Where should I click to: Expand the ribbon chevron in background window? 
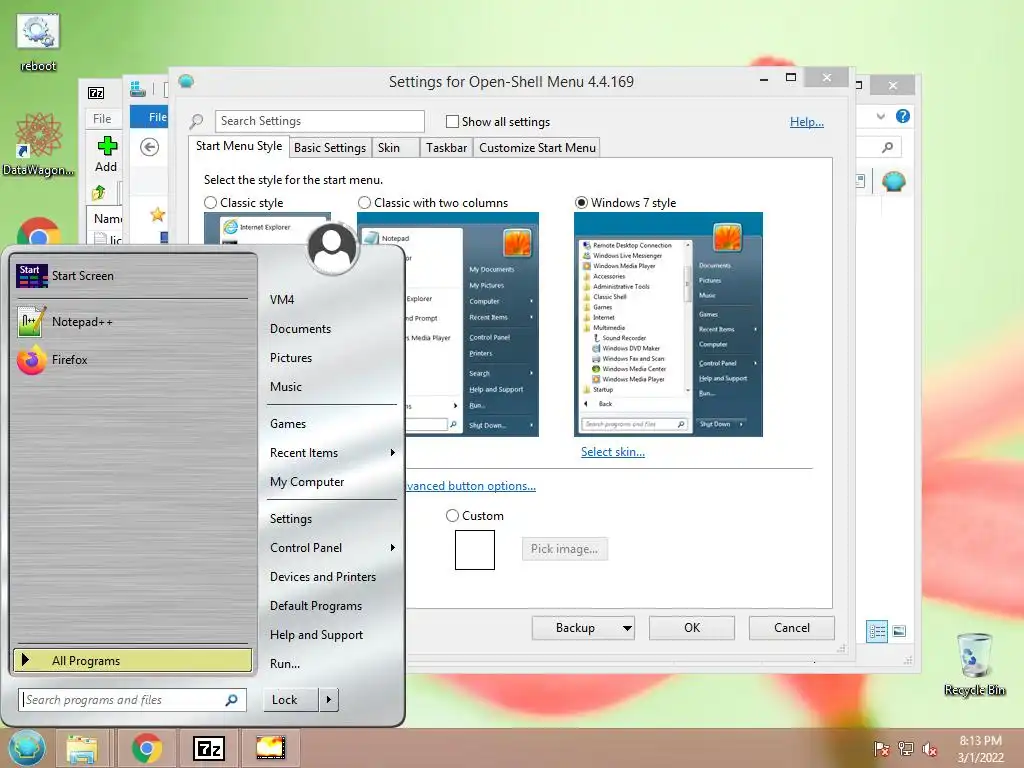point(881,116)
